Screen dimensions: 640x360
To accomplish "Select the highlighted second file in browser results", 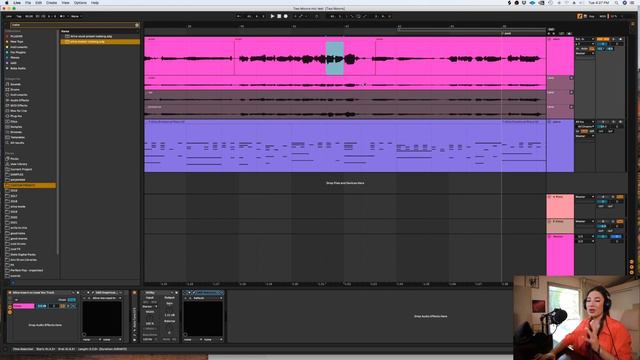I will (100, 42).
